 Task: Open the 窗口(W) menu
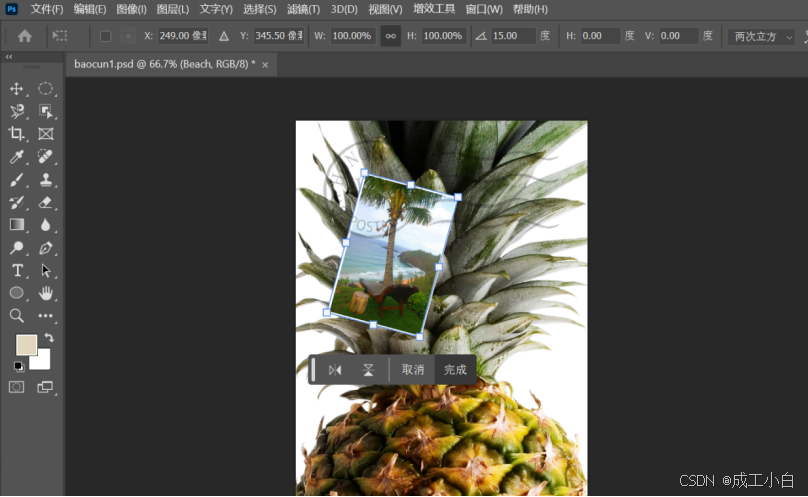point(483,9)
